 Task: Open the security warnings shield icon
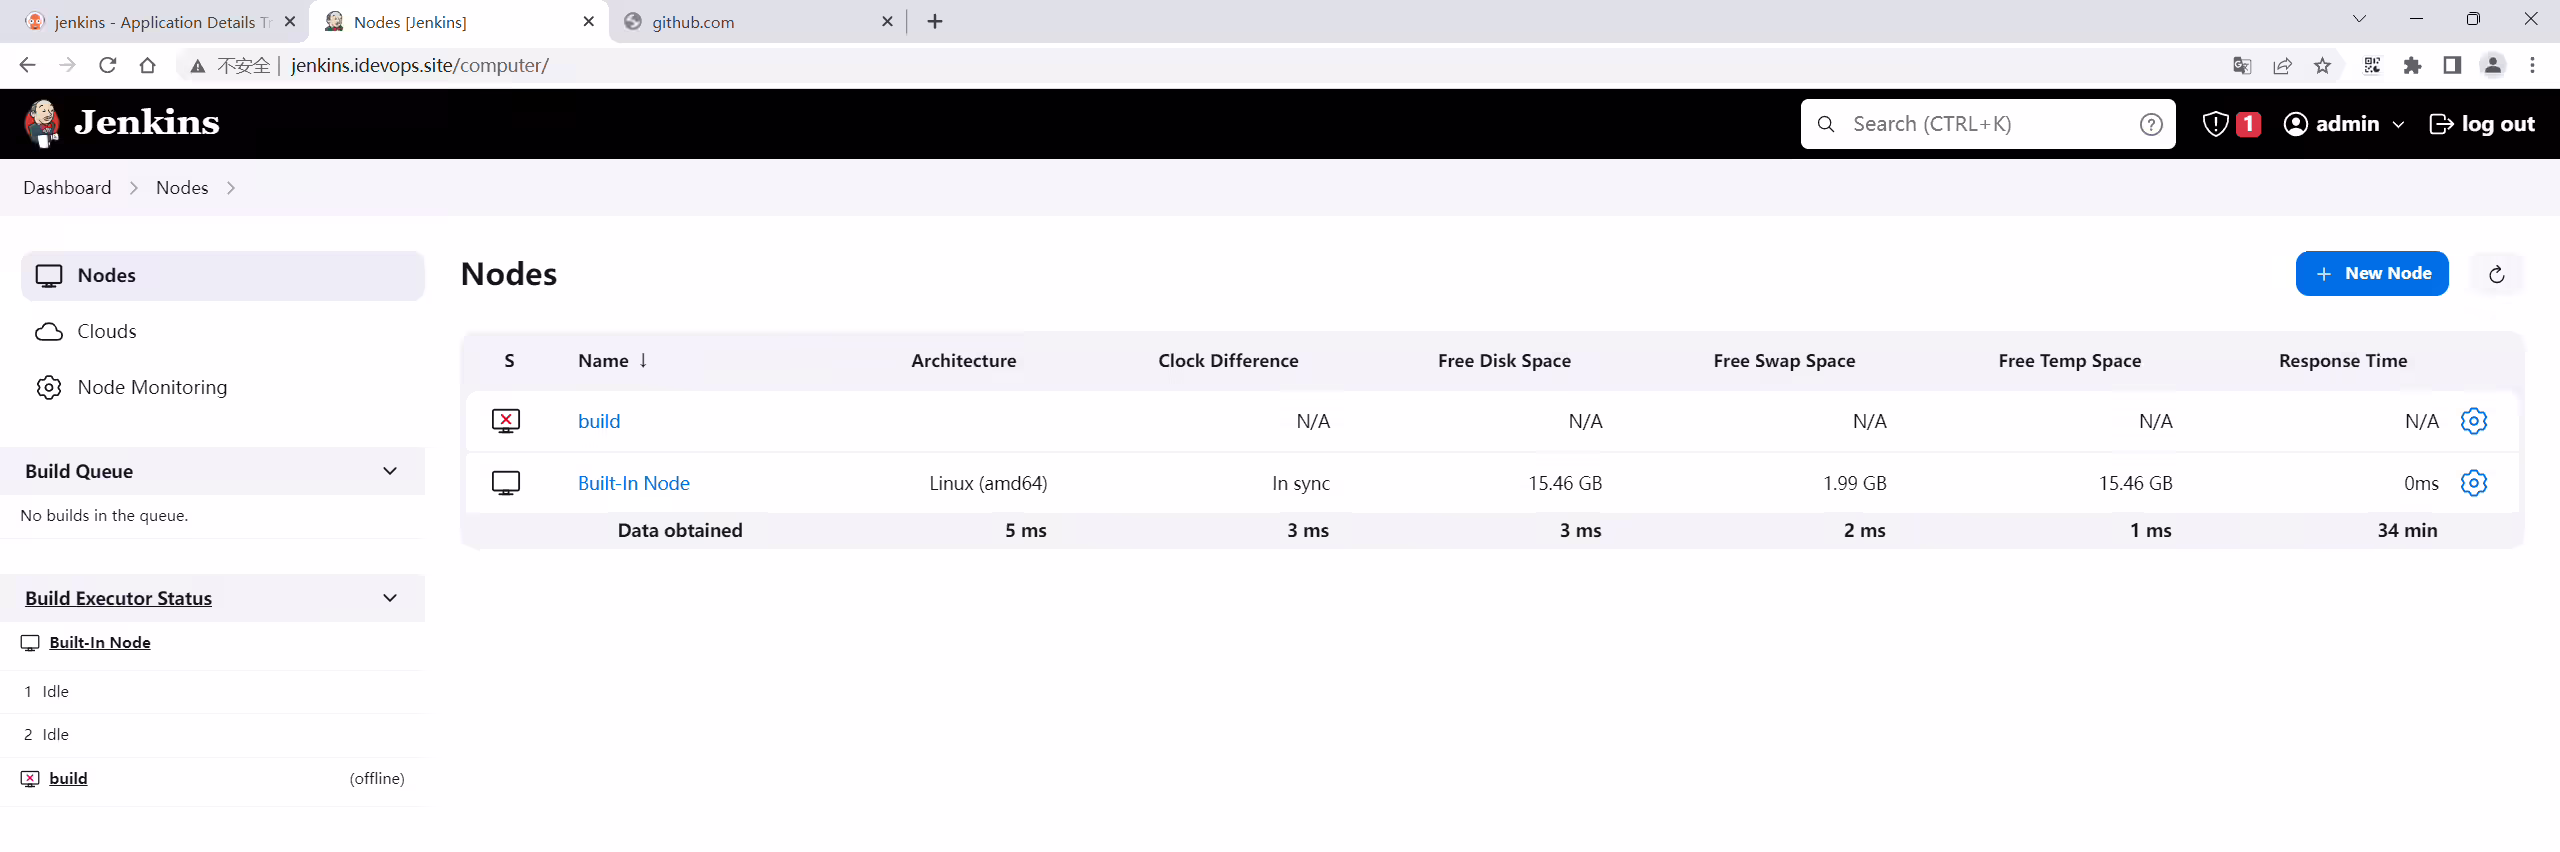point(2215,124)
